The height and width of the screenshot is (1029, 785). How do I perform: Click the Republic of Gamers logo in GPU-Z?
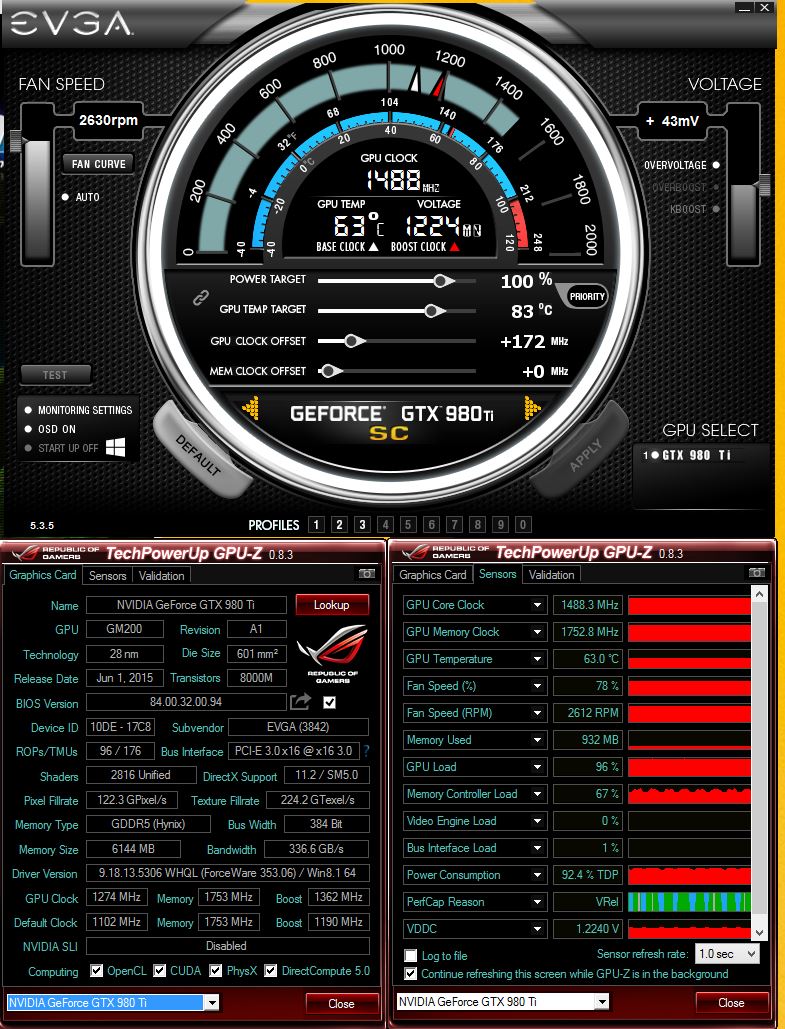pyautogui.click(x=333, y=652)
